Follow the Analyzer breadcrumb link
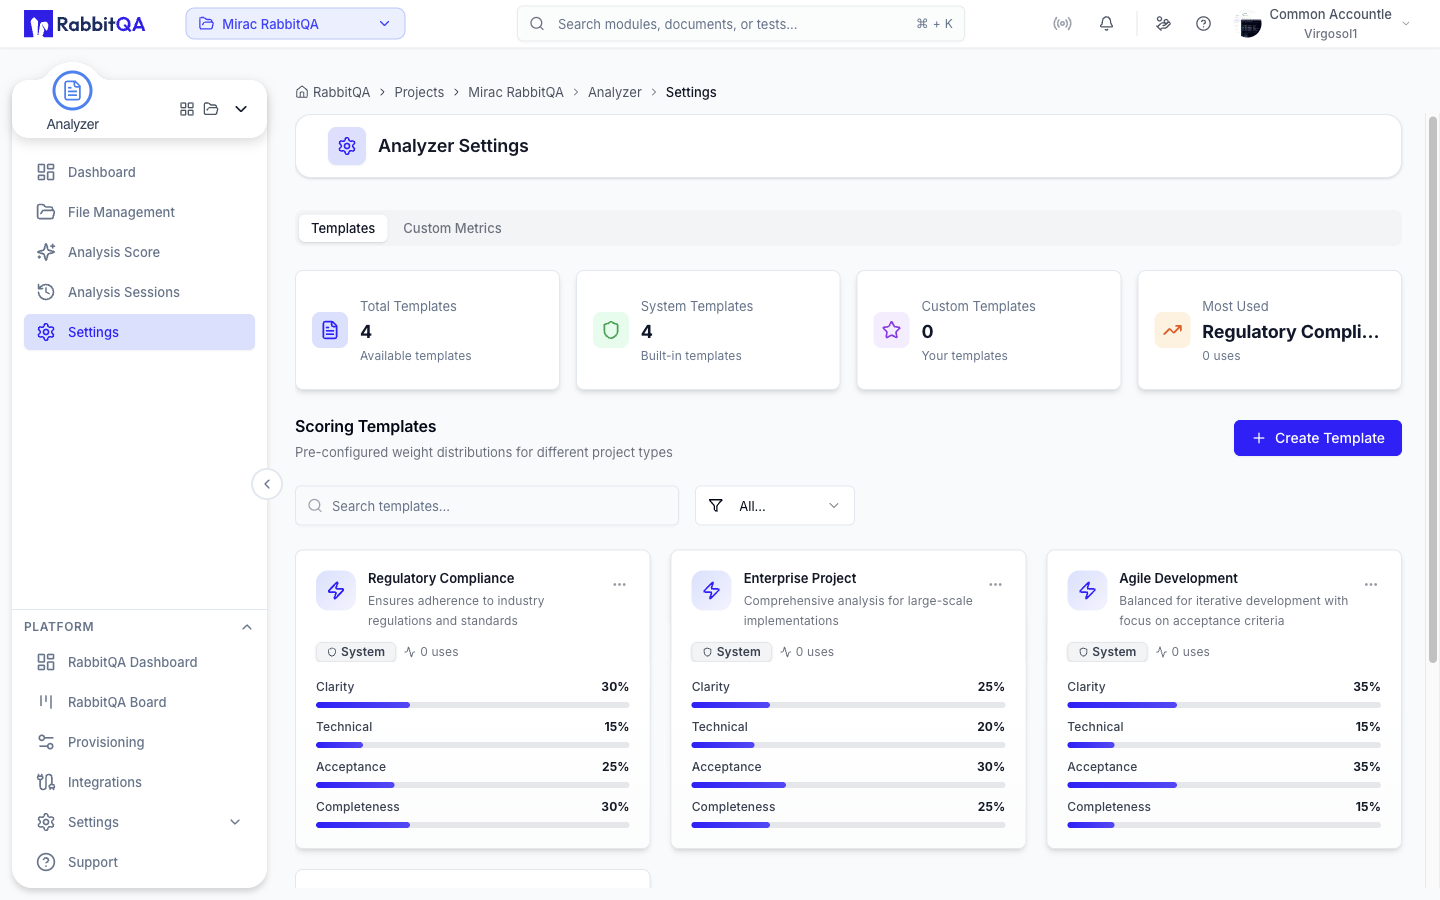The height and width of the screenshot is (900, 1440). (x=615, y=92)
